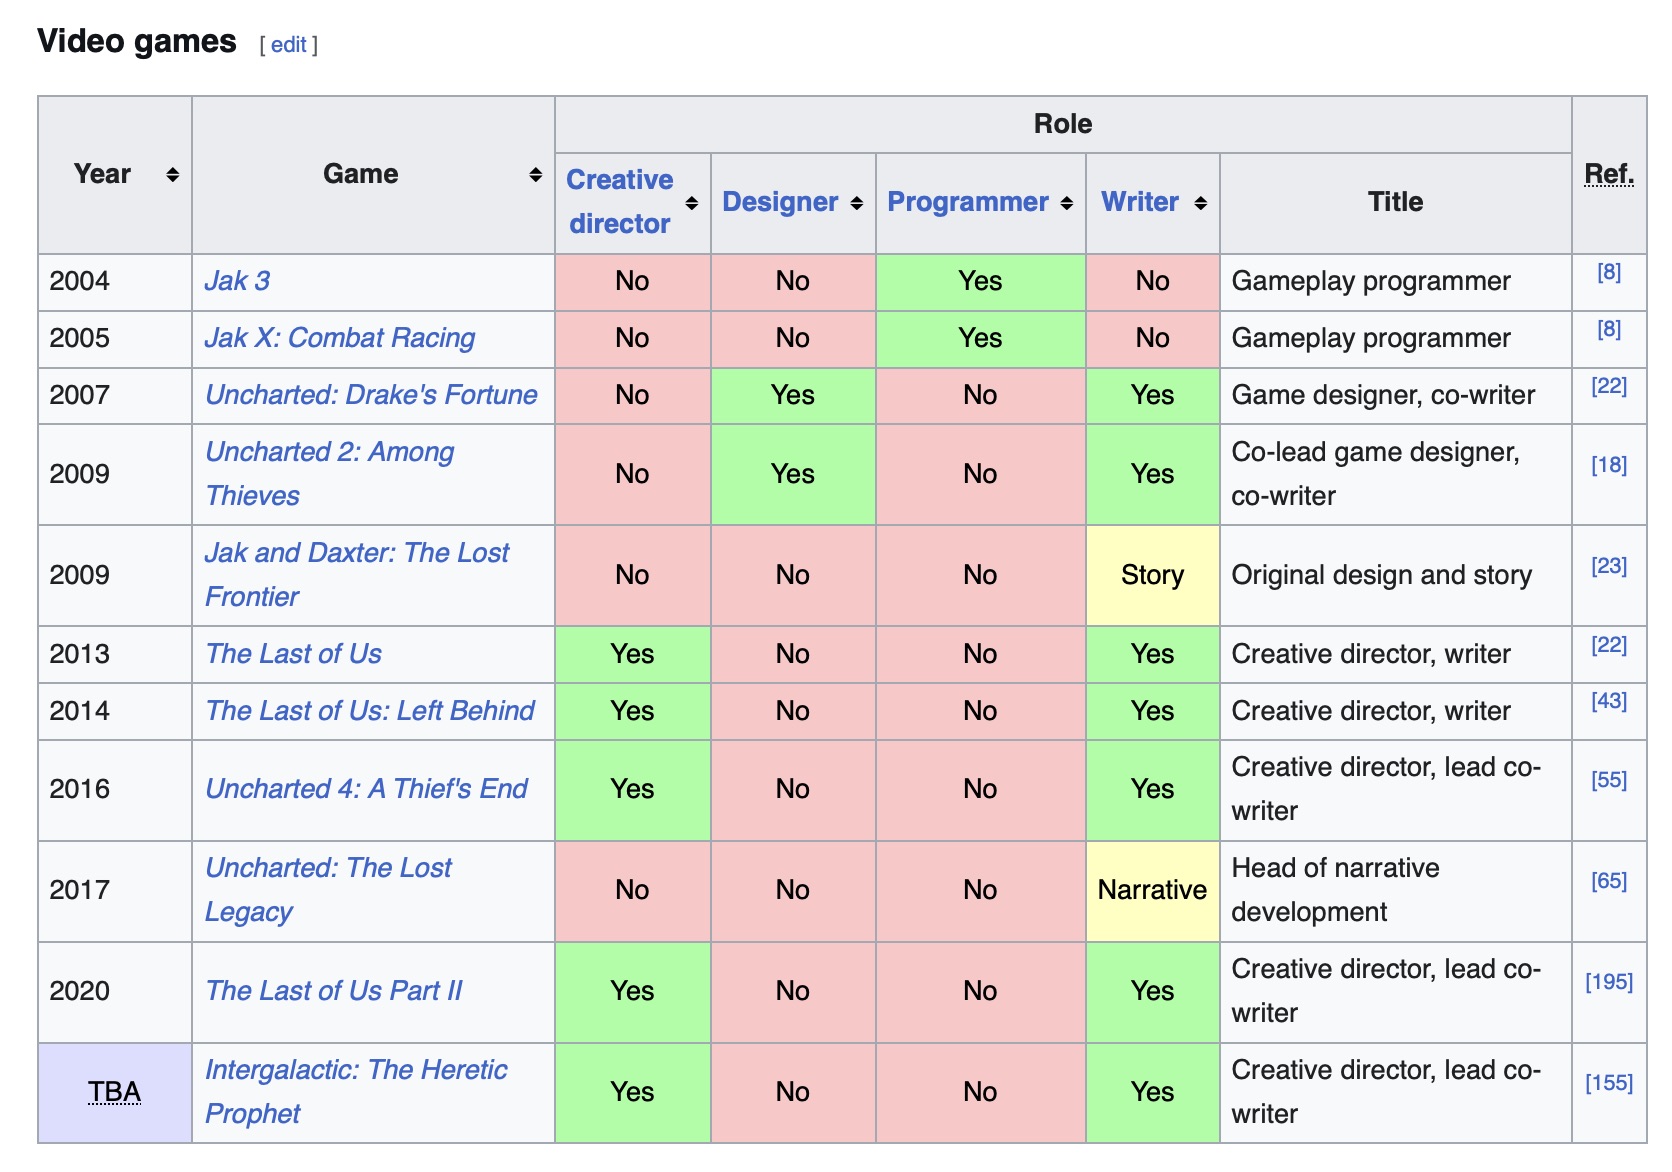Follow reference [22] in Drake's Fortune row
Viewport: 1672px width, 1172px height.
pyautogui.click(x=1609, y=386)
